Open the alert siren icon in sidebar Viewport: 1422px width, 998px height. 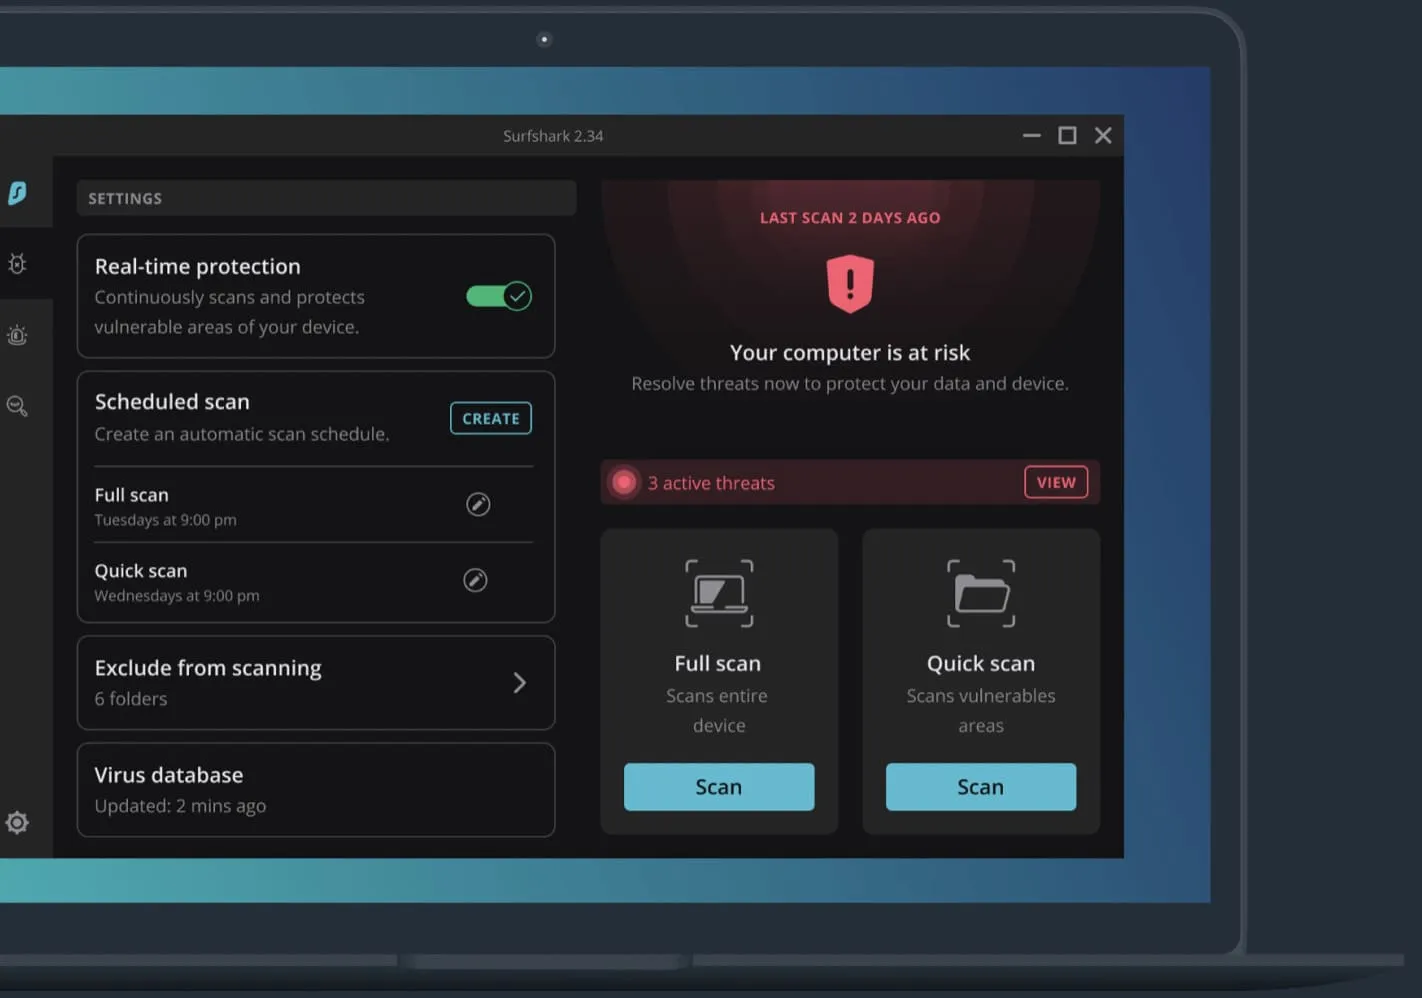click(x=17, y=335)
